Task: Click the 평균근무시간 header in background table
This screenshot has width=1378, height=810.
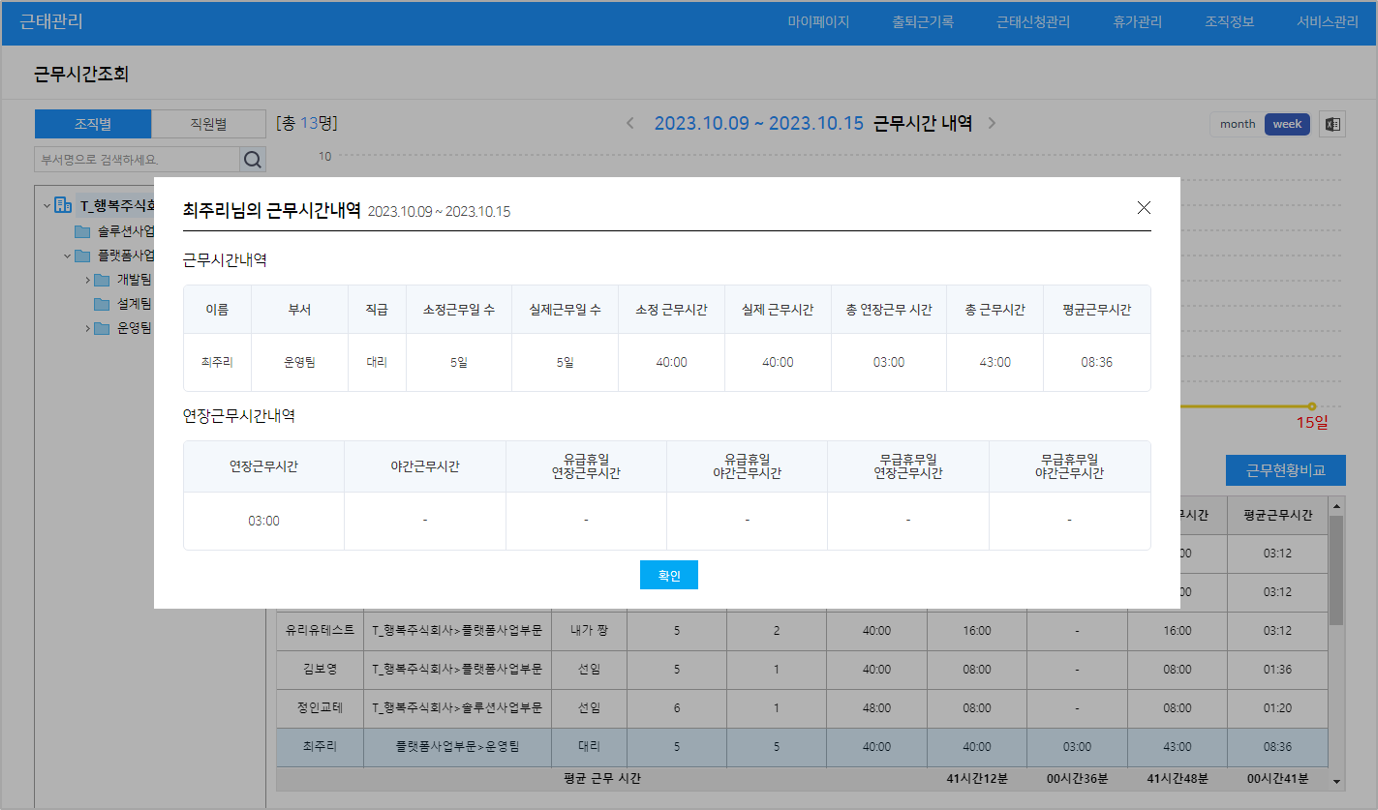Action: pos(1278,516)
